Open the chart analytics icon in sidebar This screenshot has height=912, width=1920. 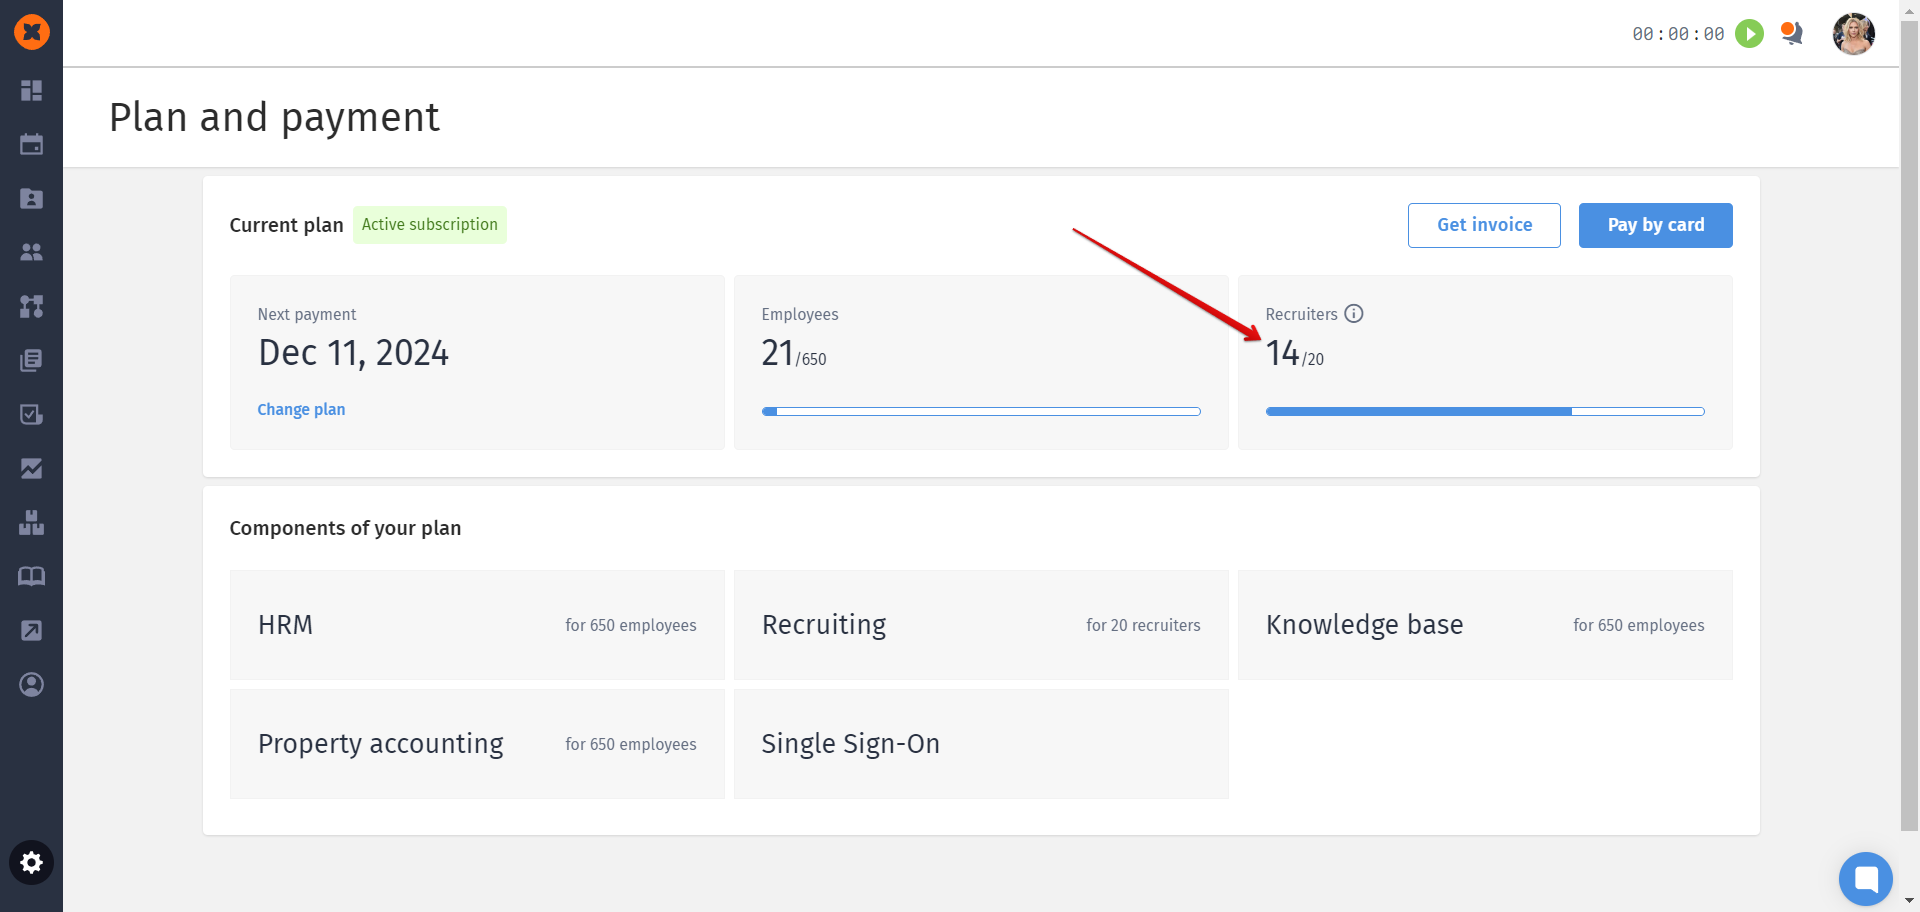coord(32,468)
